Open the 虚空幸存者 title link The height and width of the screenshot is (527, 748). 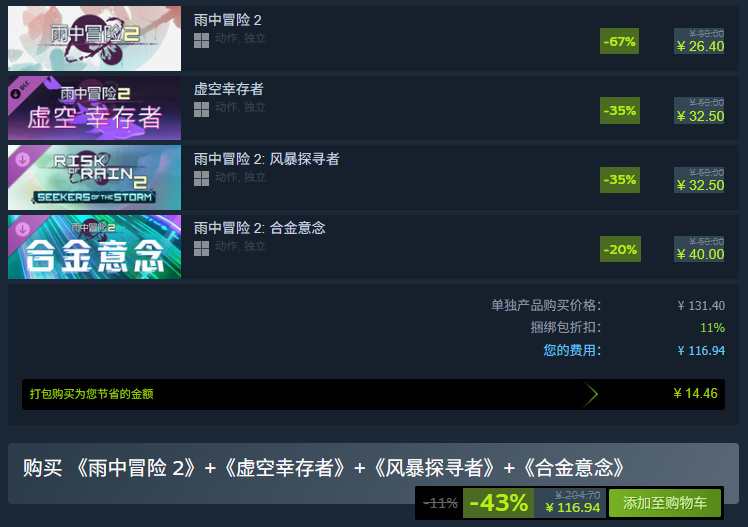tap(229, 89)
